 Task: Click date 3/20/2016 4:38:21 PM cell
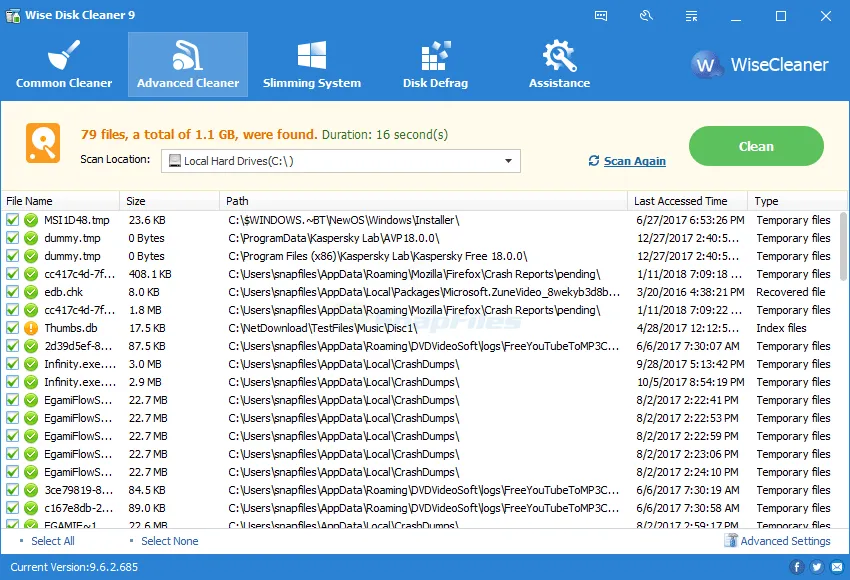pos(690,292)
